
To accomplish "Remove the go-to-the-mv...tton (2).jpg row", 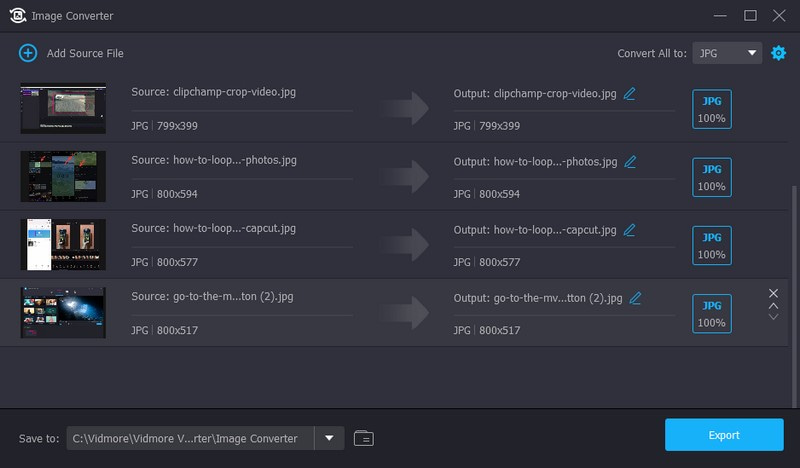I will (773, 293).
